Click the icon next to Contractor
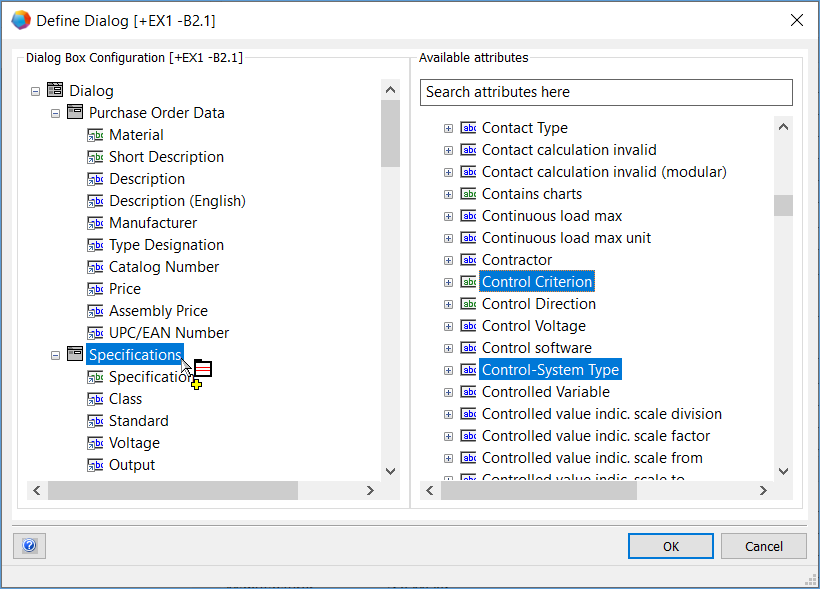Screen dimensions: 820x589 468,260
